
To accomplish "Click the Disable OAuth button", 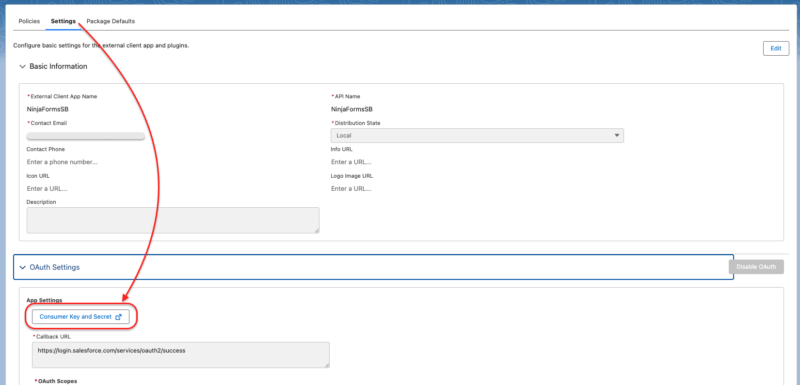I will (756, 267).
